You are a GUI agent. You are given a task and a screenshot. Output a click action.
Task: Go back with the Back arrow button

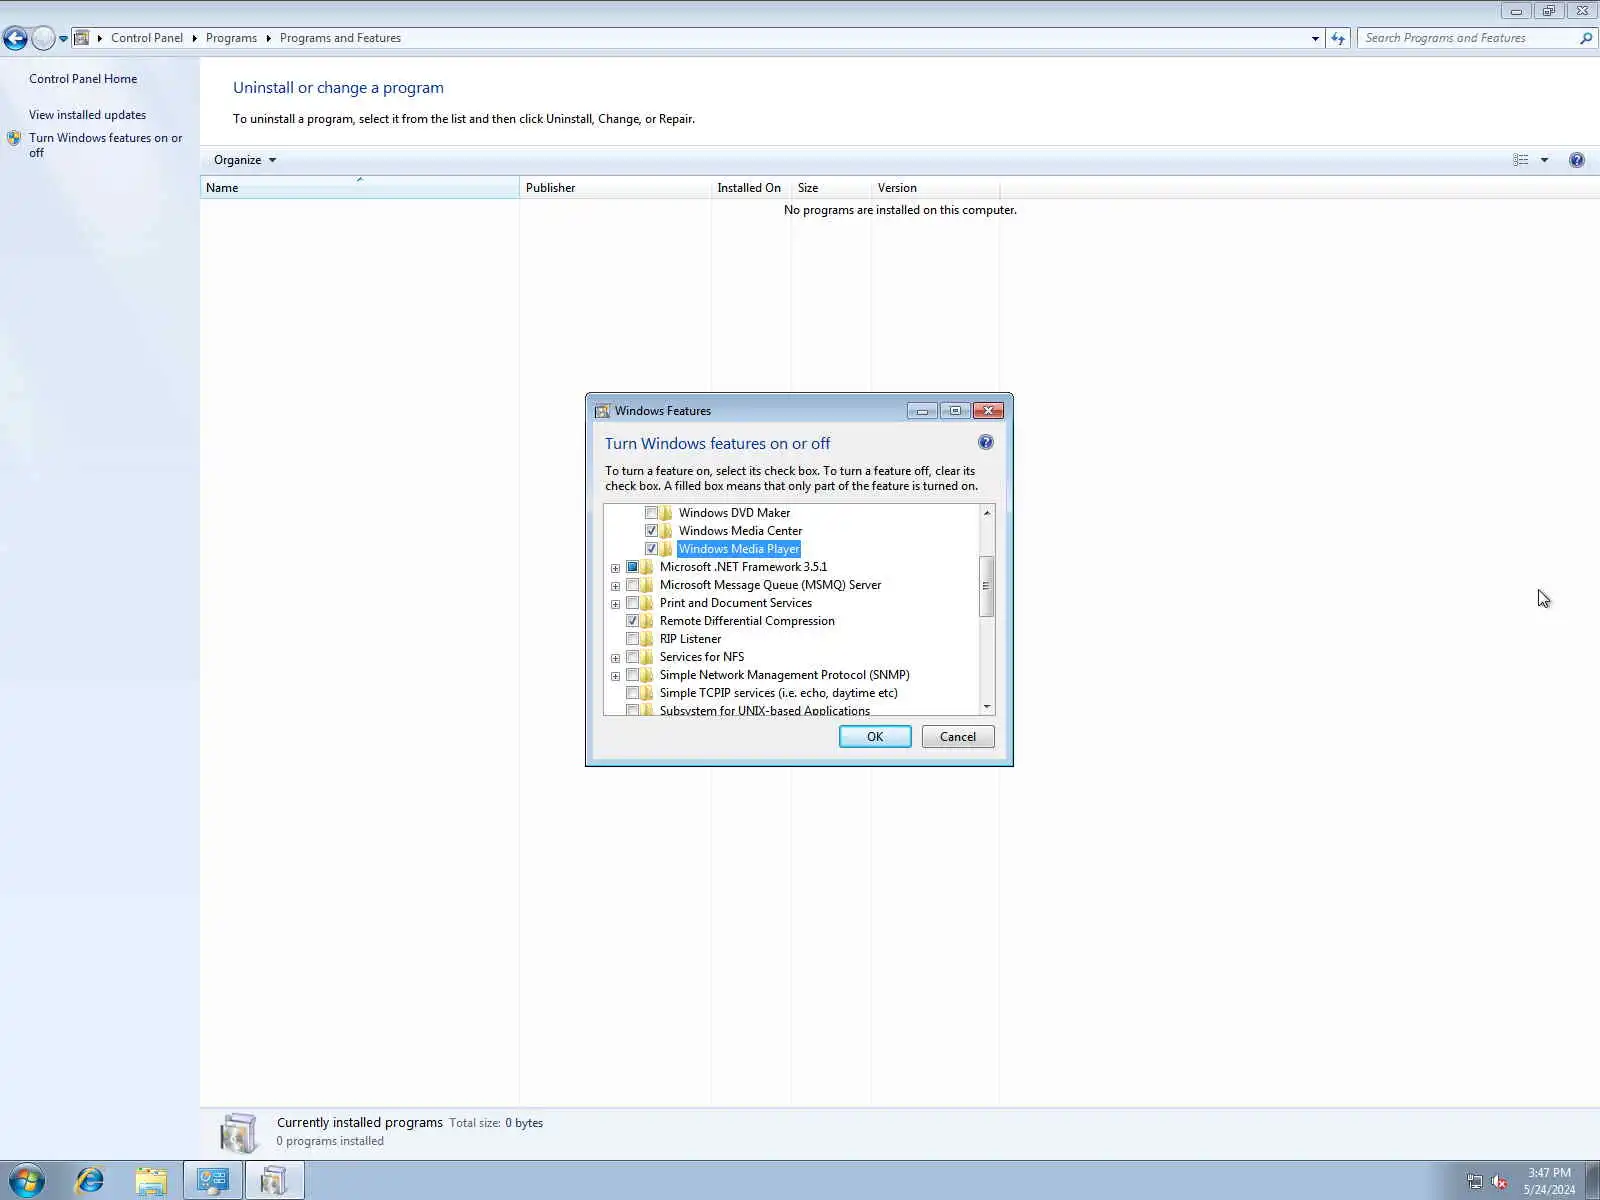(x=15, y=39)
